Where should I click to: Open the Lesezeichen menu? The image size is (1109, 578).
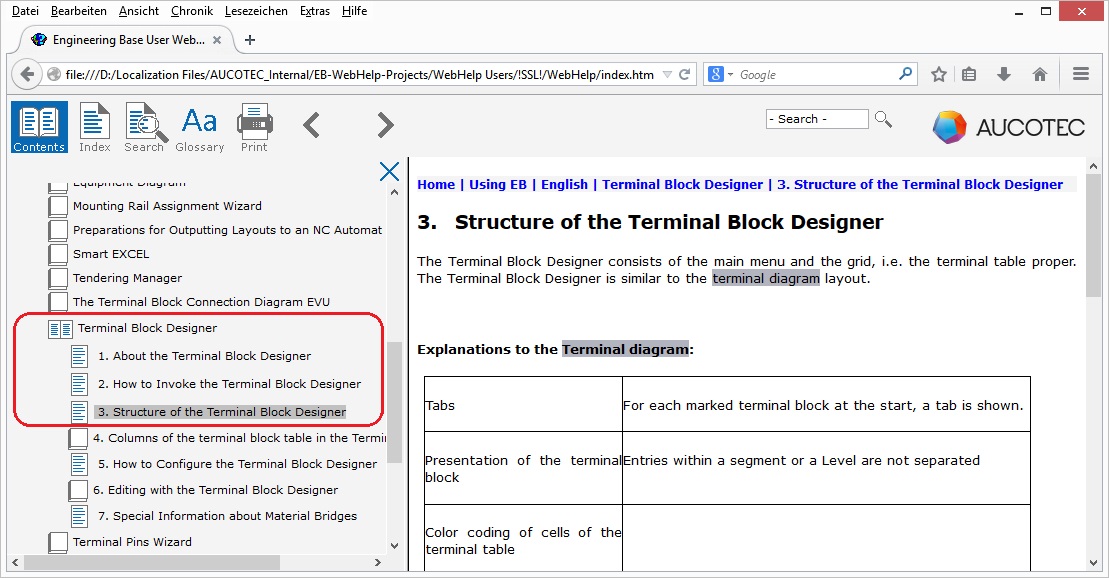click(256, 11)
